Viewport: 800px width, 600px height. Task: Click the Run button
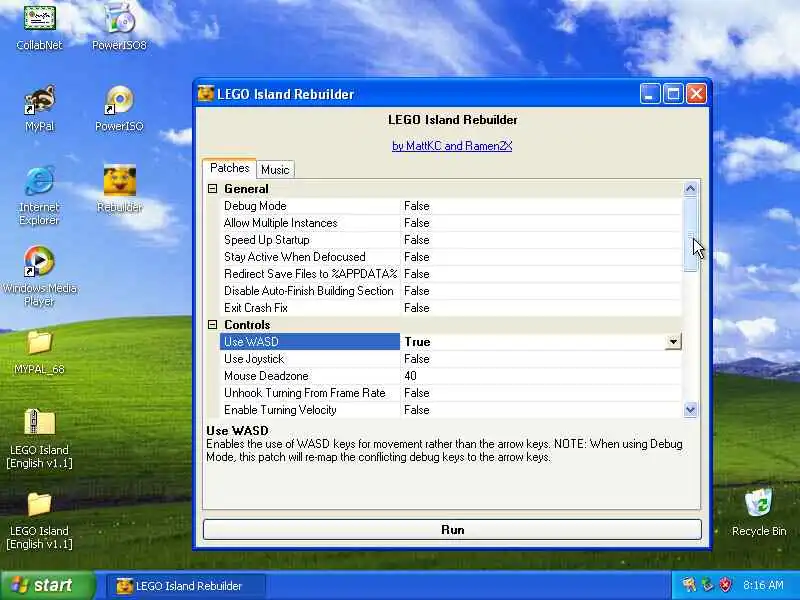452,530
